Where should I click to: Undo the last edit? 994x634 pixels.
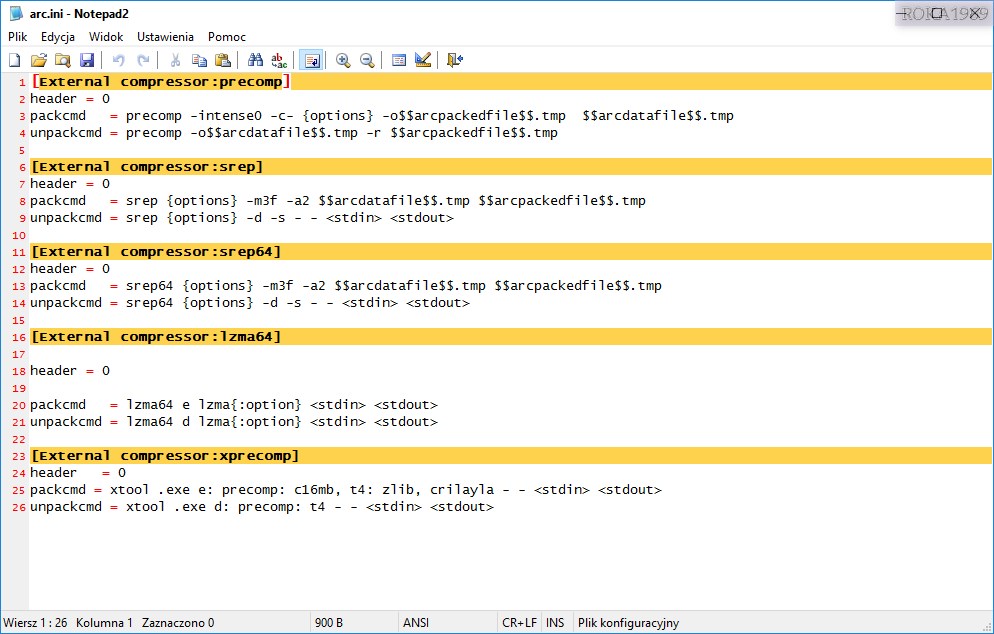pyautogui.click(x=117, y=60)
